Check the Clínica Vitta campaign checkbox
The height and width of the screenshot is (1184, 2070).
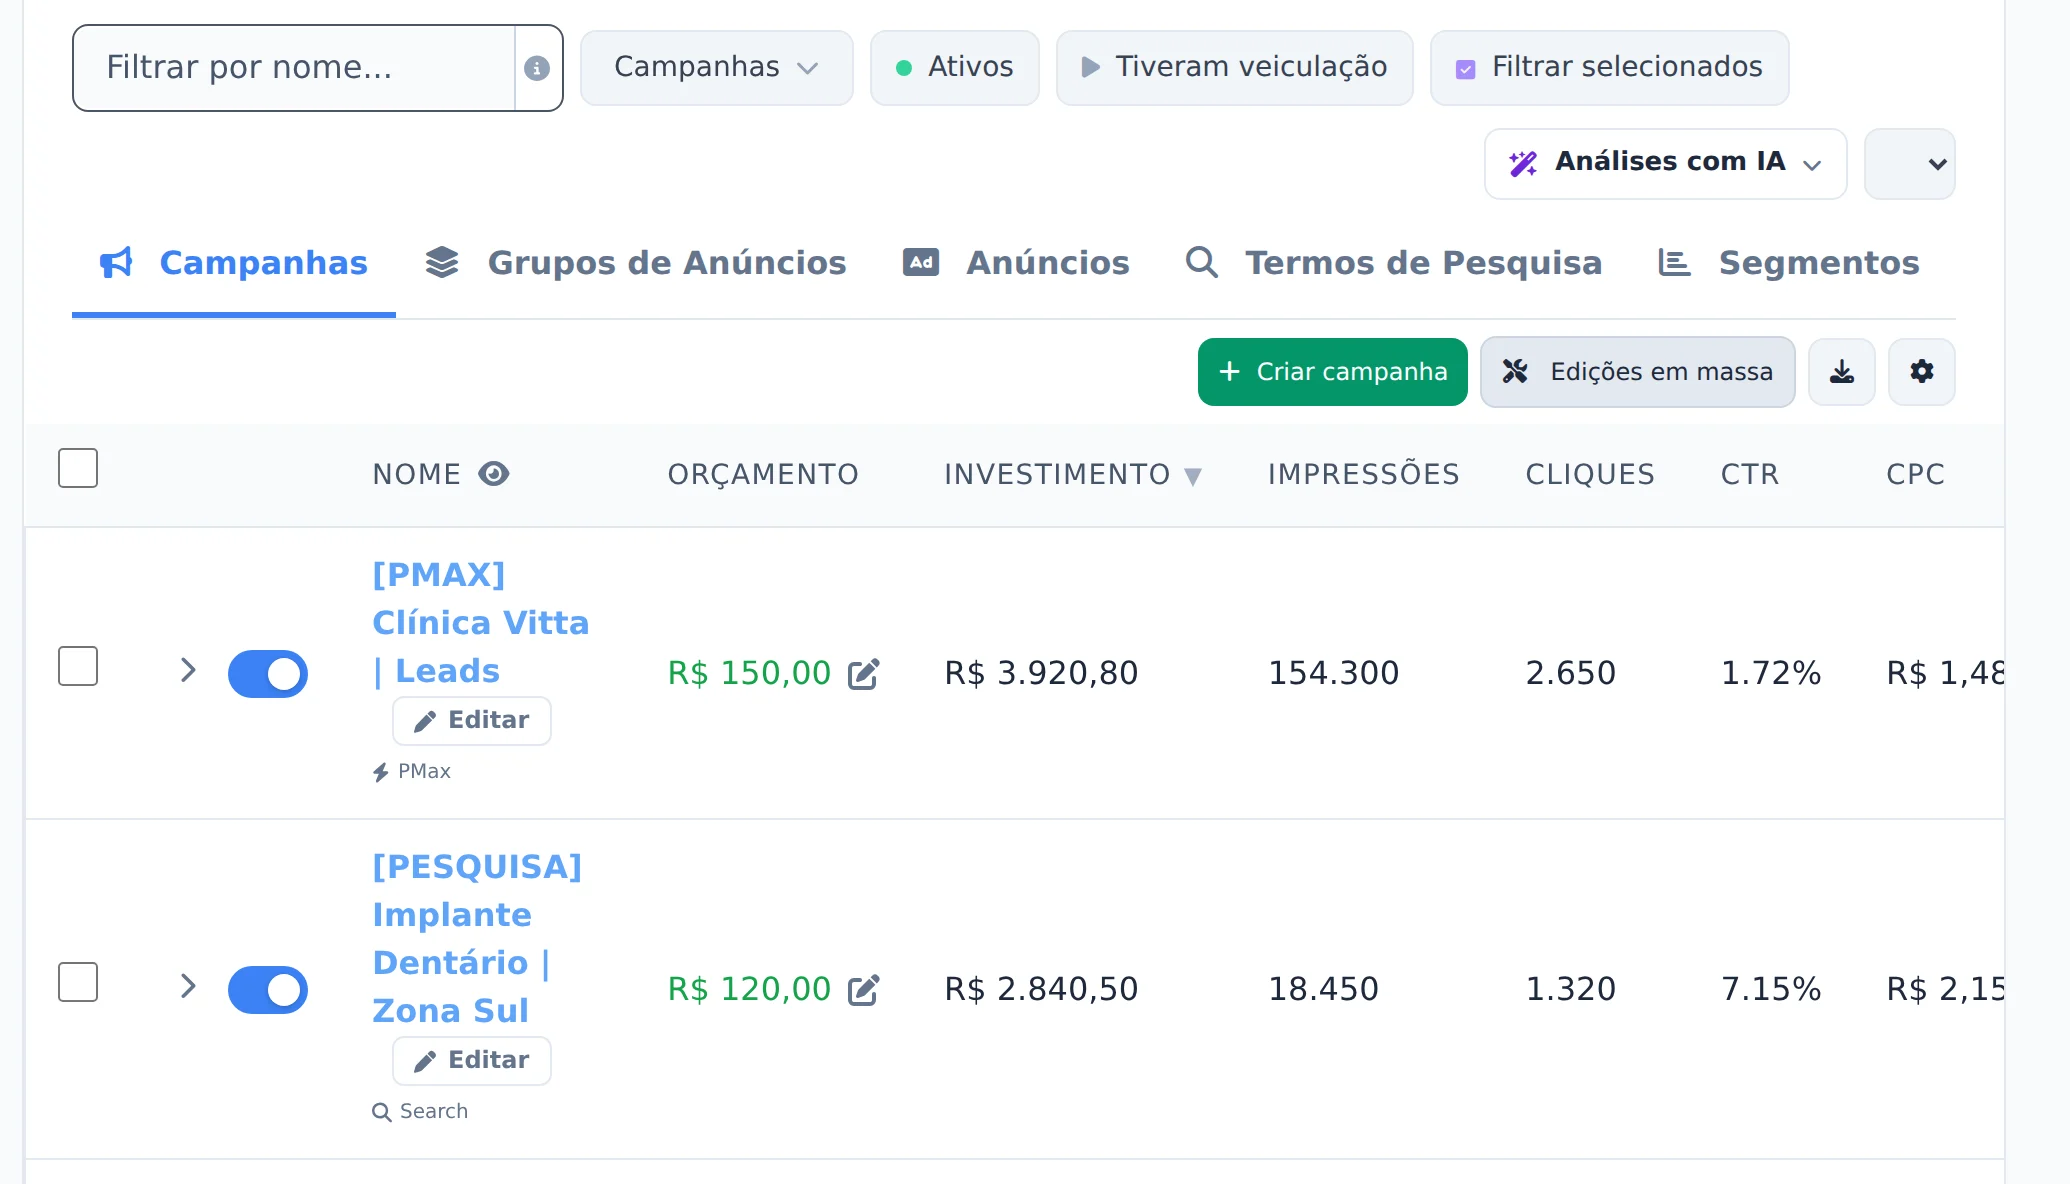[x=78, y=666]
